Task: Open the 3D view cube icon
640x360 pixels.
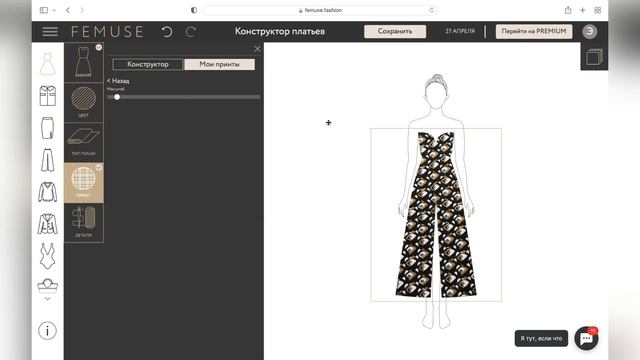Action: (594, 57)
